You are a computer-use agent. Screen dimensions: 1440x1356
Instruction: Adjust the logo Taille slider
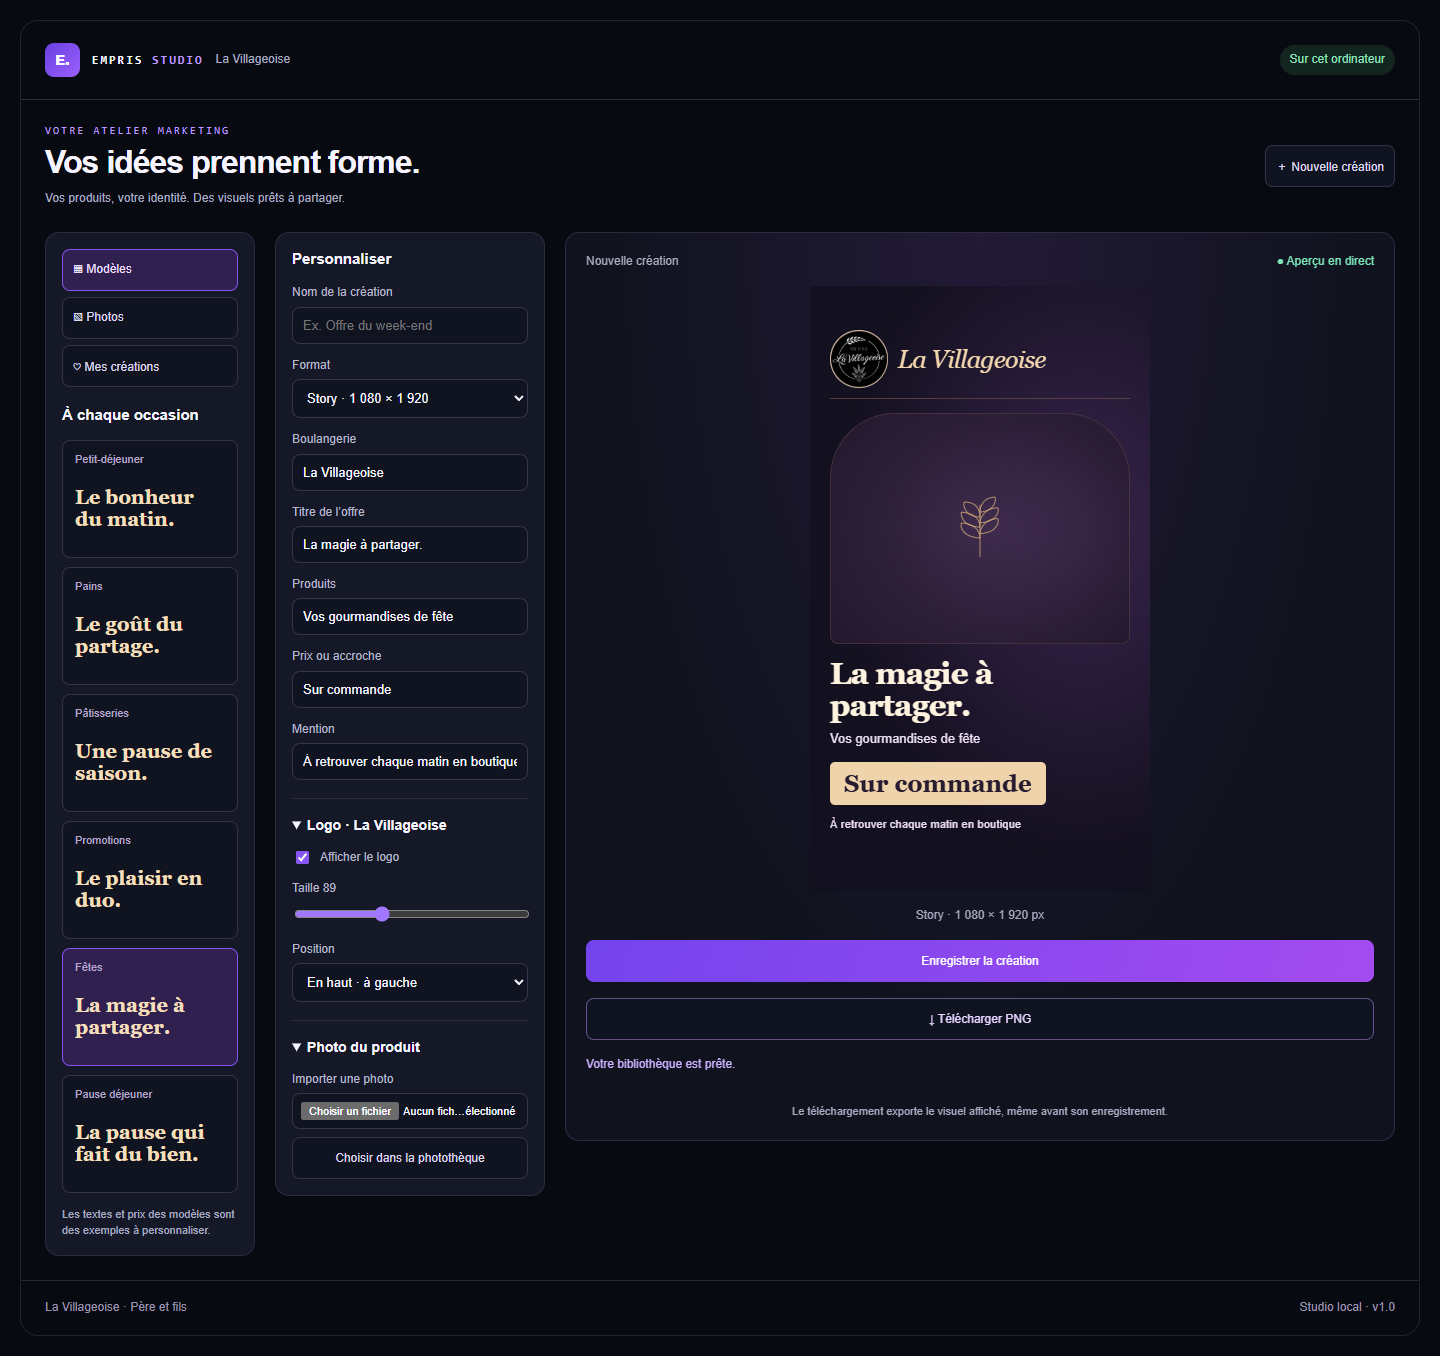[x=411, y=914]
